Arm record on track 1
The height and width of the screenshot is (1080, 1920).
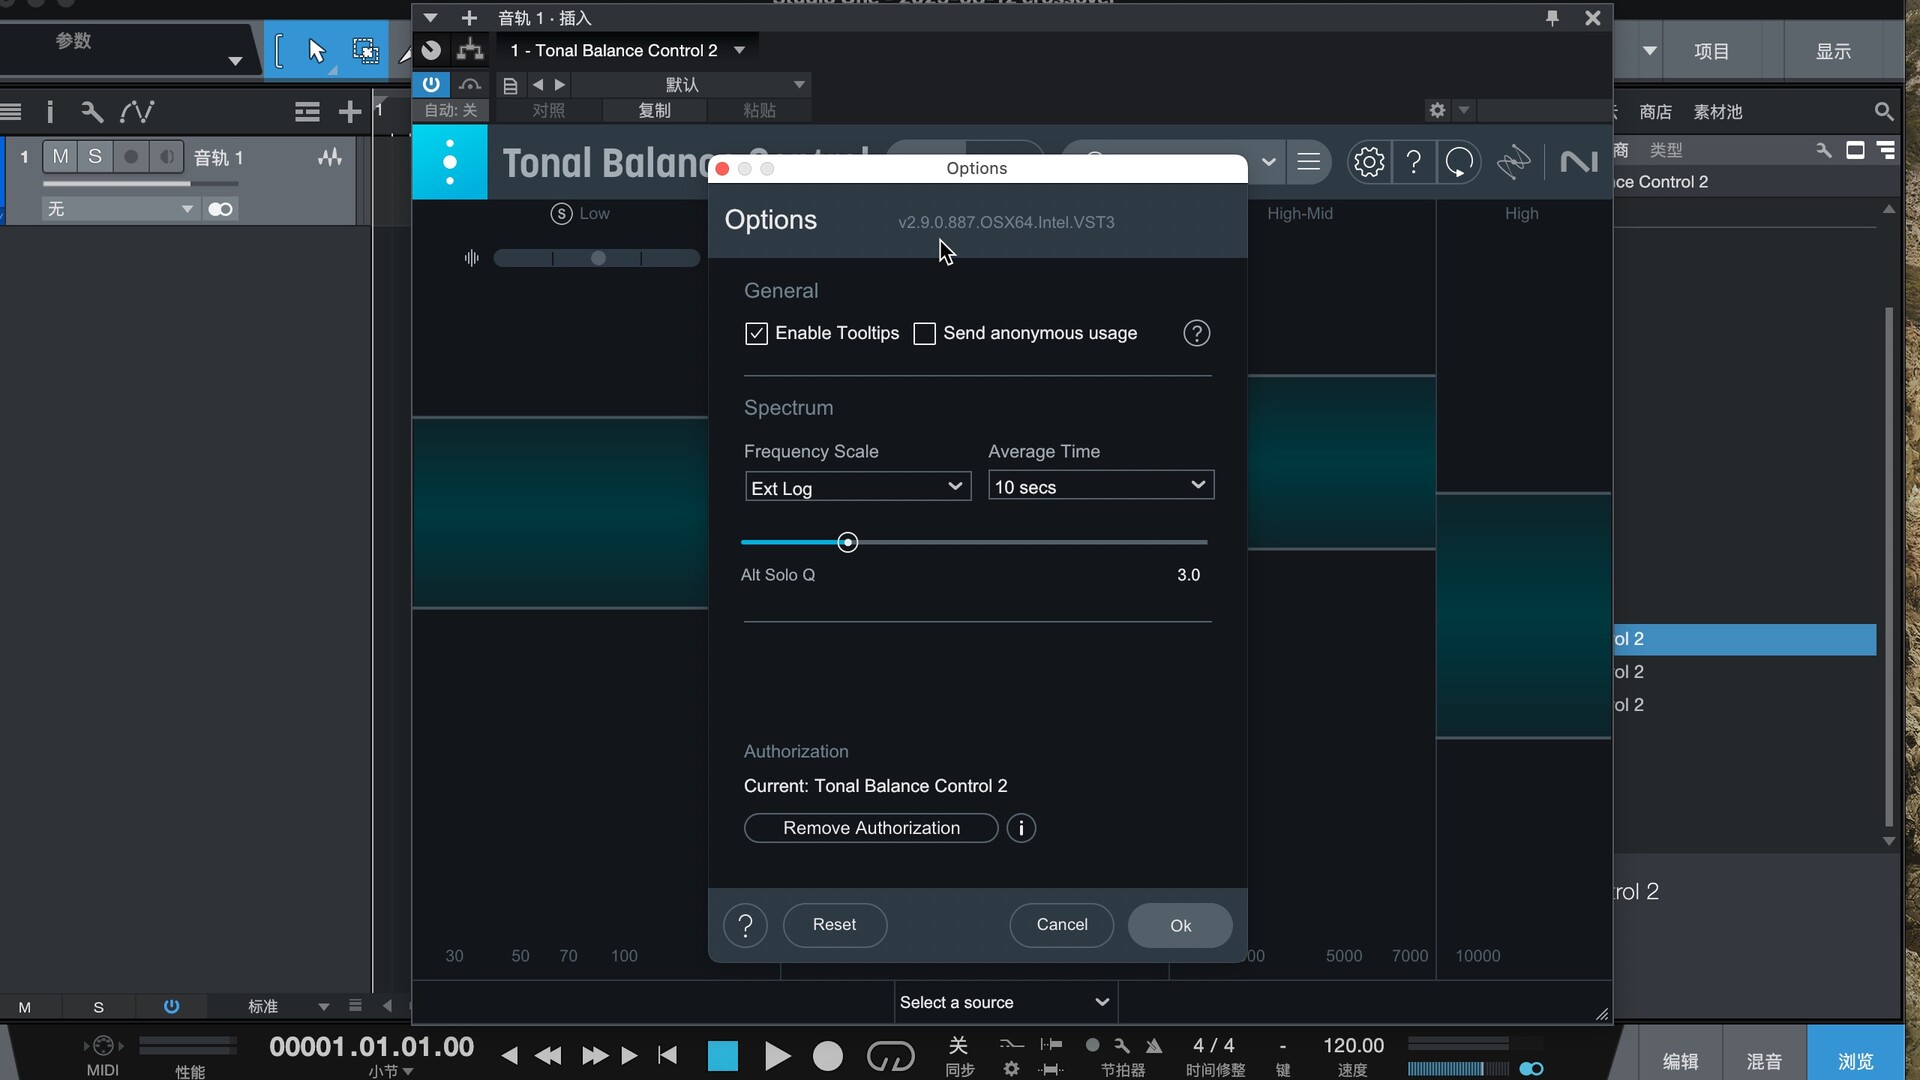pos(130,157)
